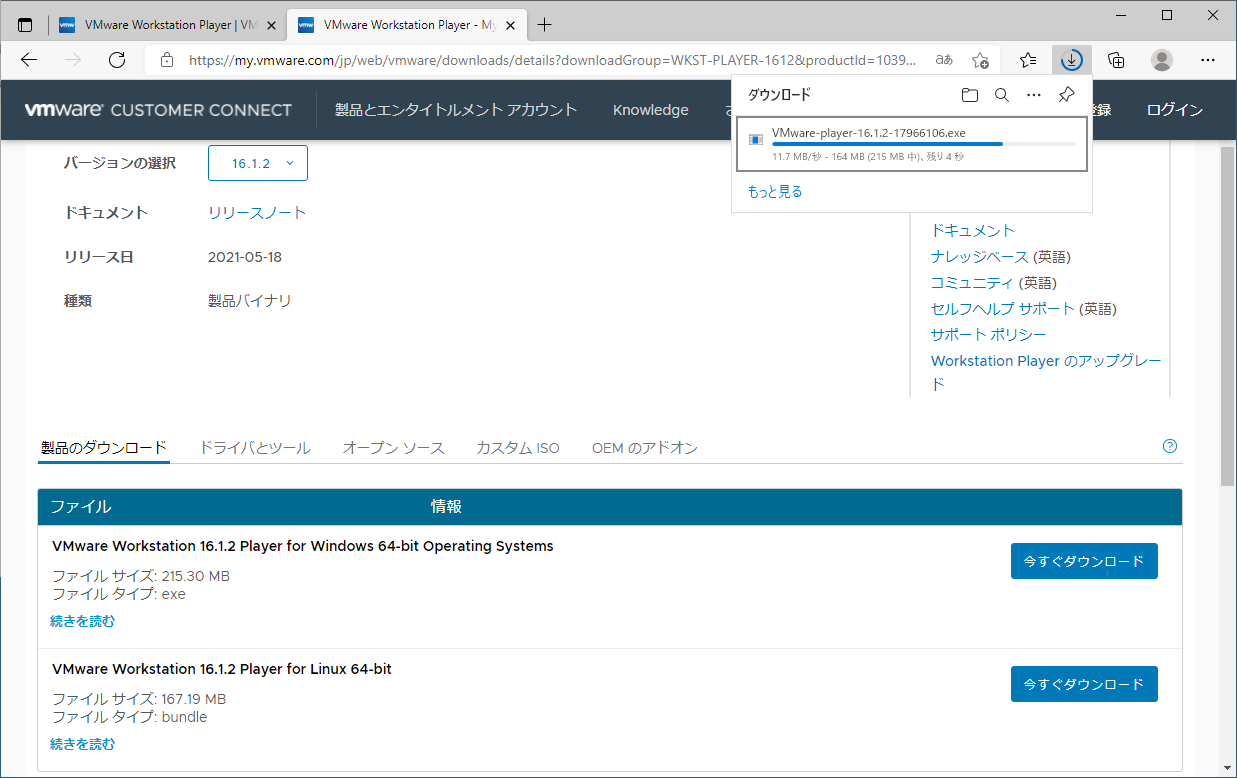This screenshot has height=778, width=1237.
Task: Open browser settings and more menu
Action: click(x=1206, y=60)
